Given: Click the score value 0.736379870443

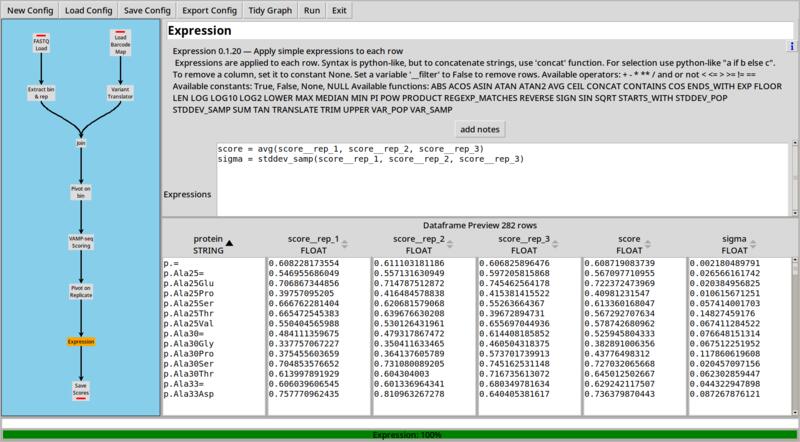Looking at the screenshot, I should click(x=619, y=394).
